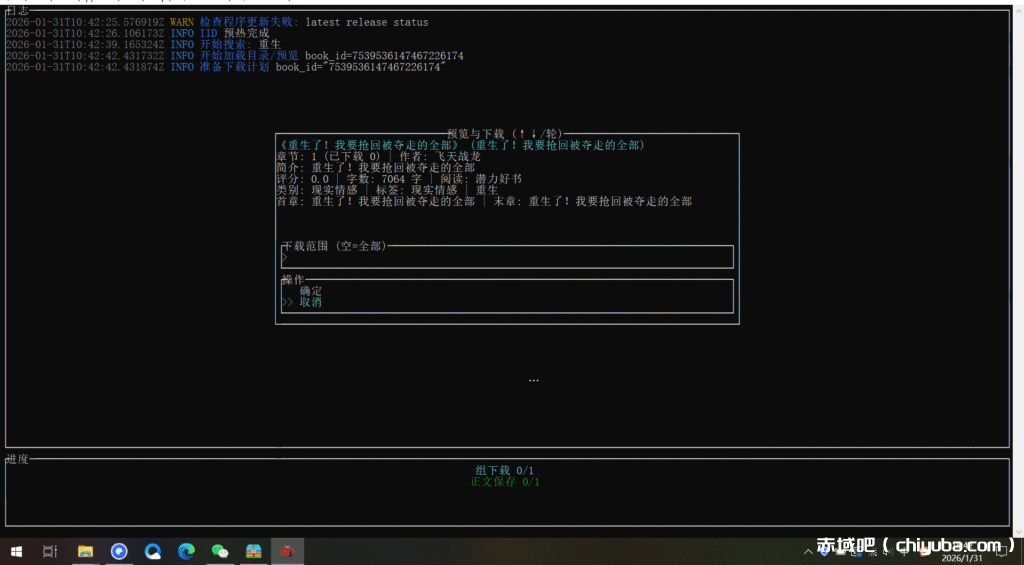1024x565 pixels.
Task: Open WeChat from the taskbar
Action: pyautogui.click(x=220, y=551)
